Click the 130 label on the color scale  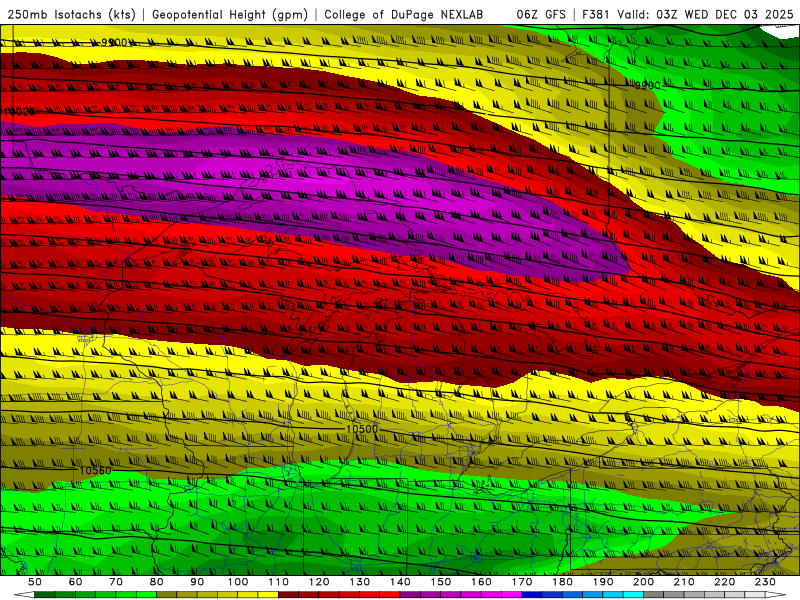(360, 582)
